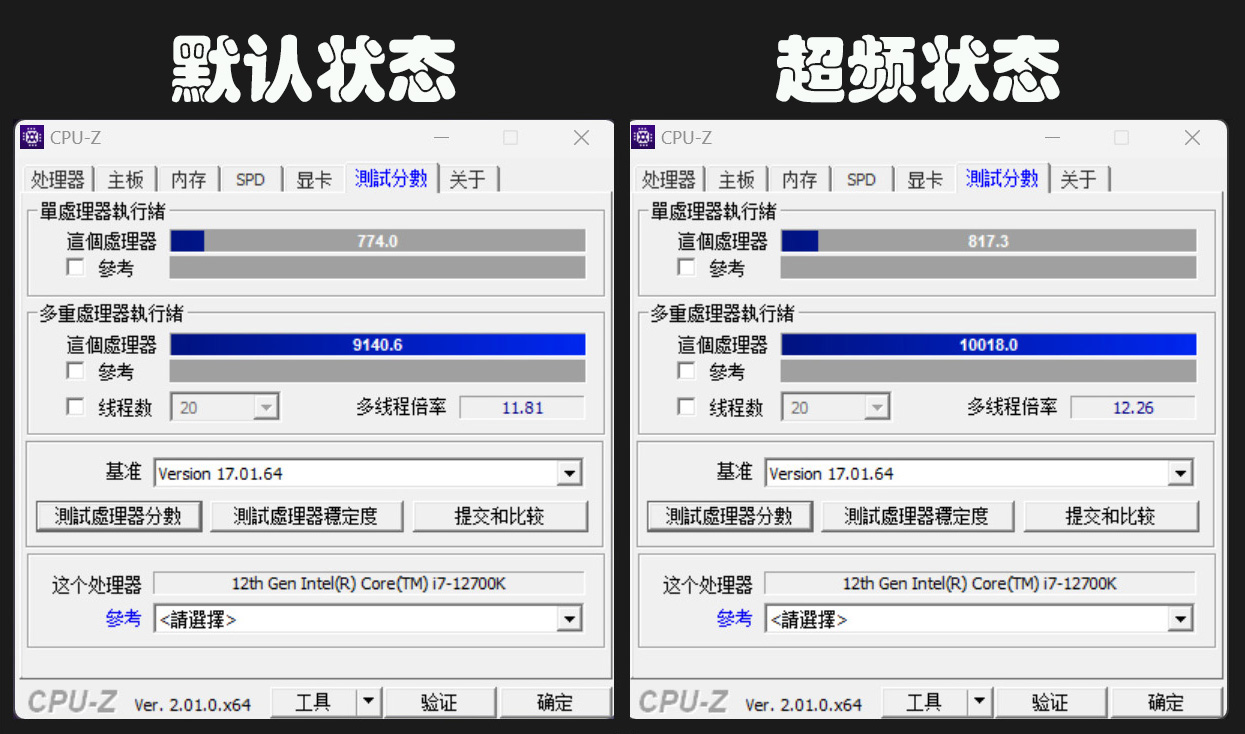The height and width of the screenshot is (734, 1245).
Task: Open the 处理器 tab in right window
Action: click(669, 180)
